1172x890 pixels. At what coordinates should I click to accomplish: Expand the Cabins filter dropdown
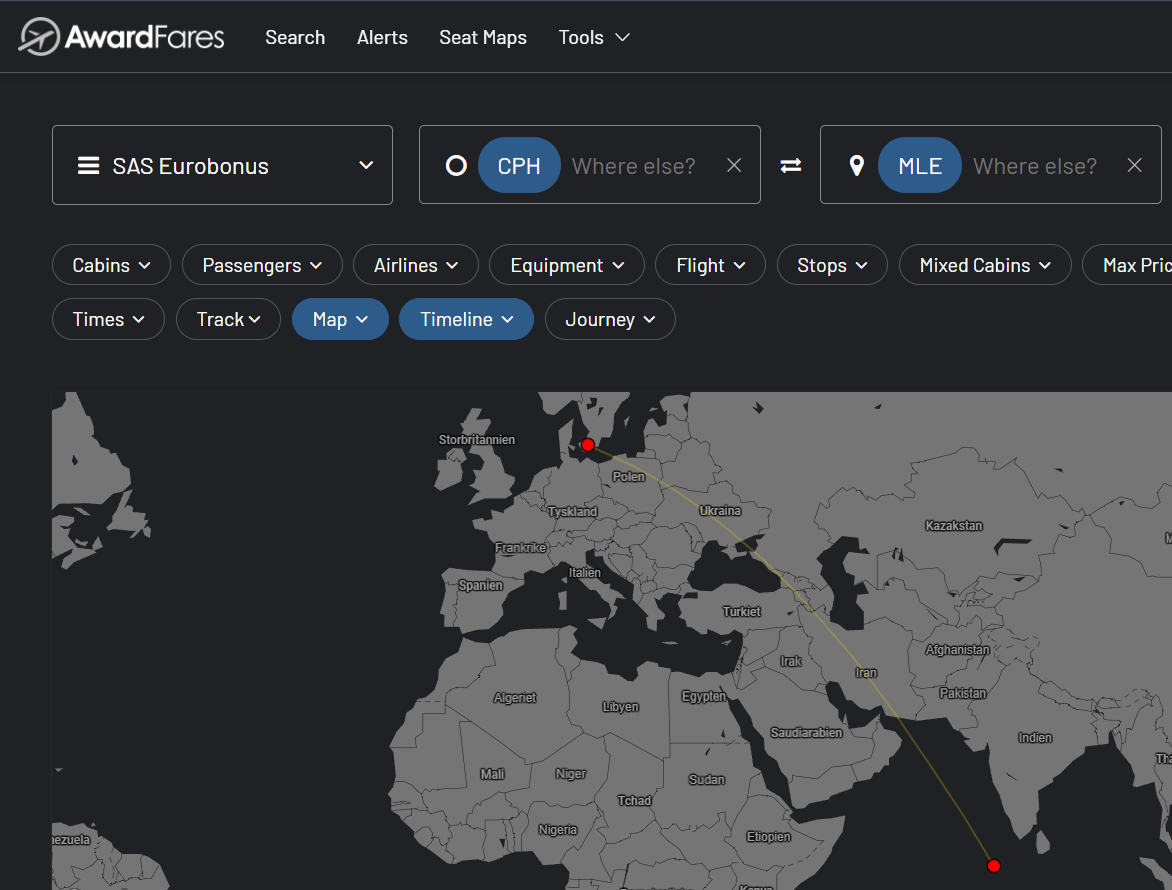click(x=111, y=265)
